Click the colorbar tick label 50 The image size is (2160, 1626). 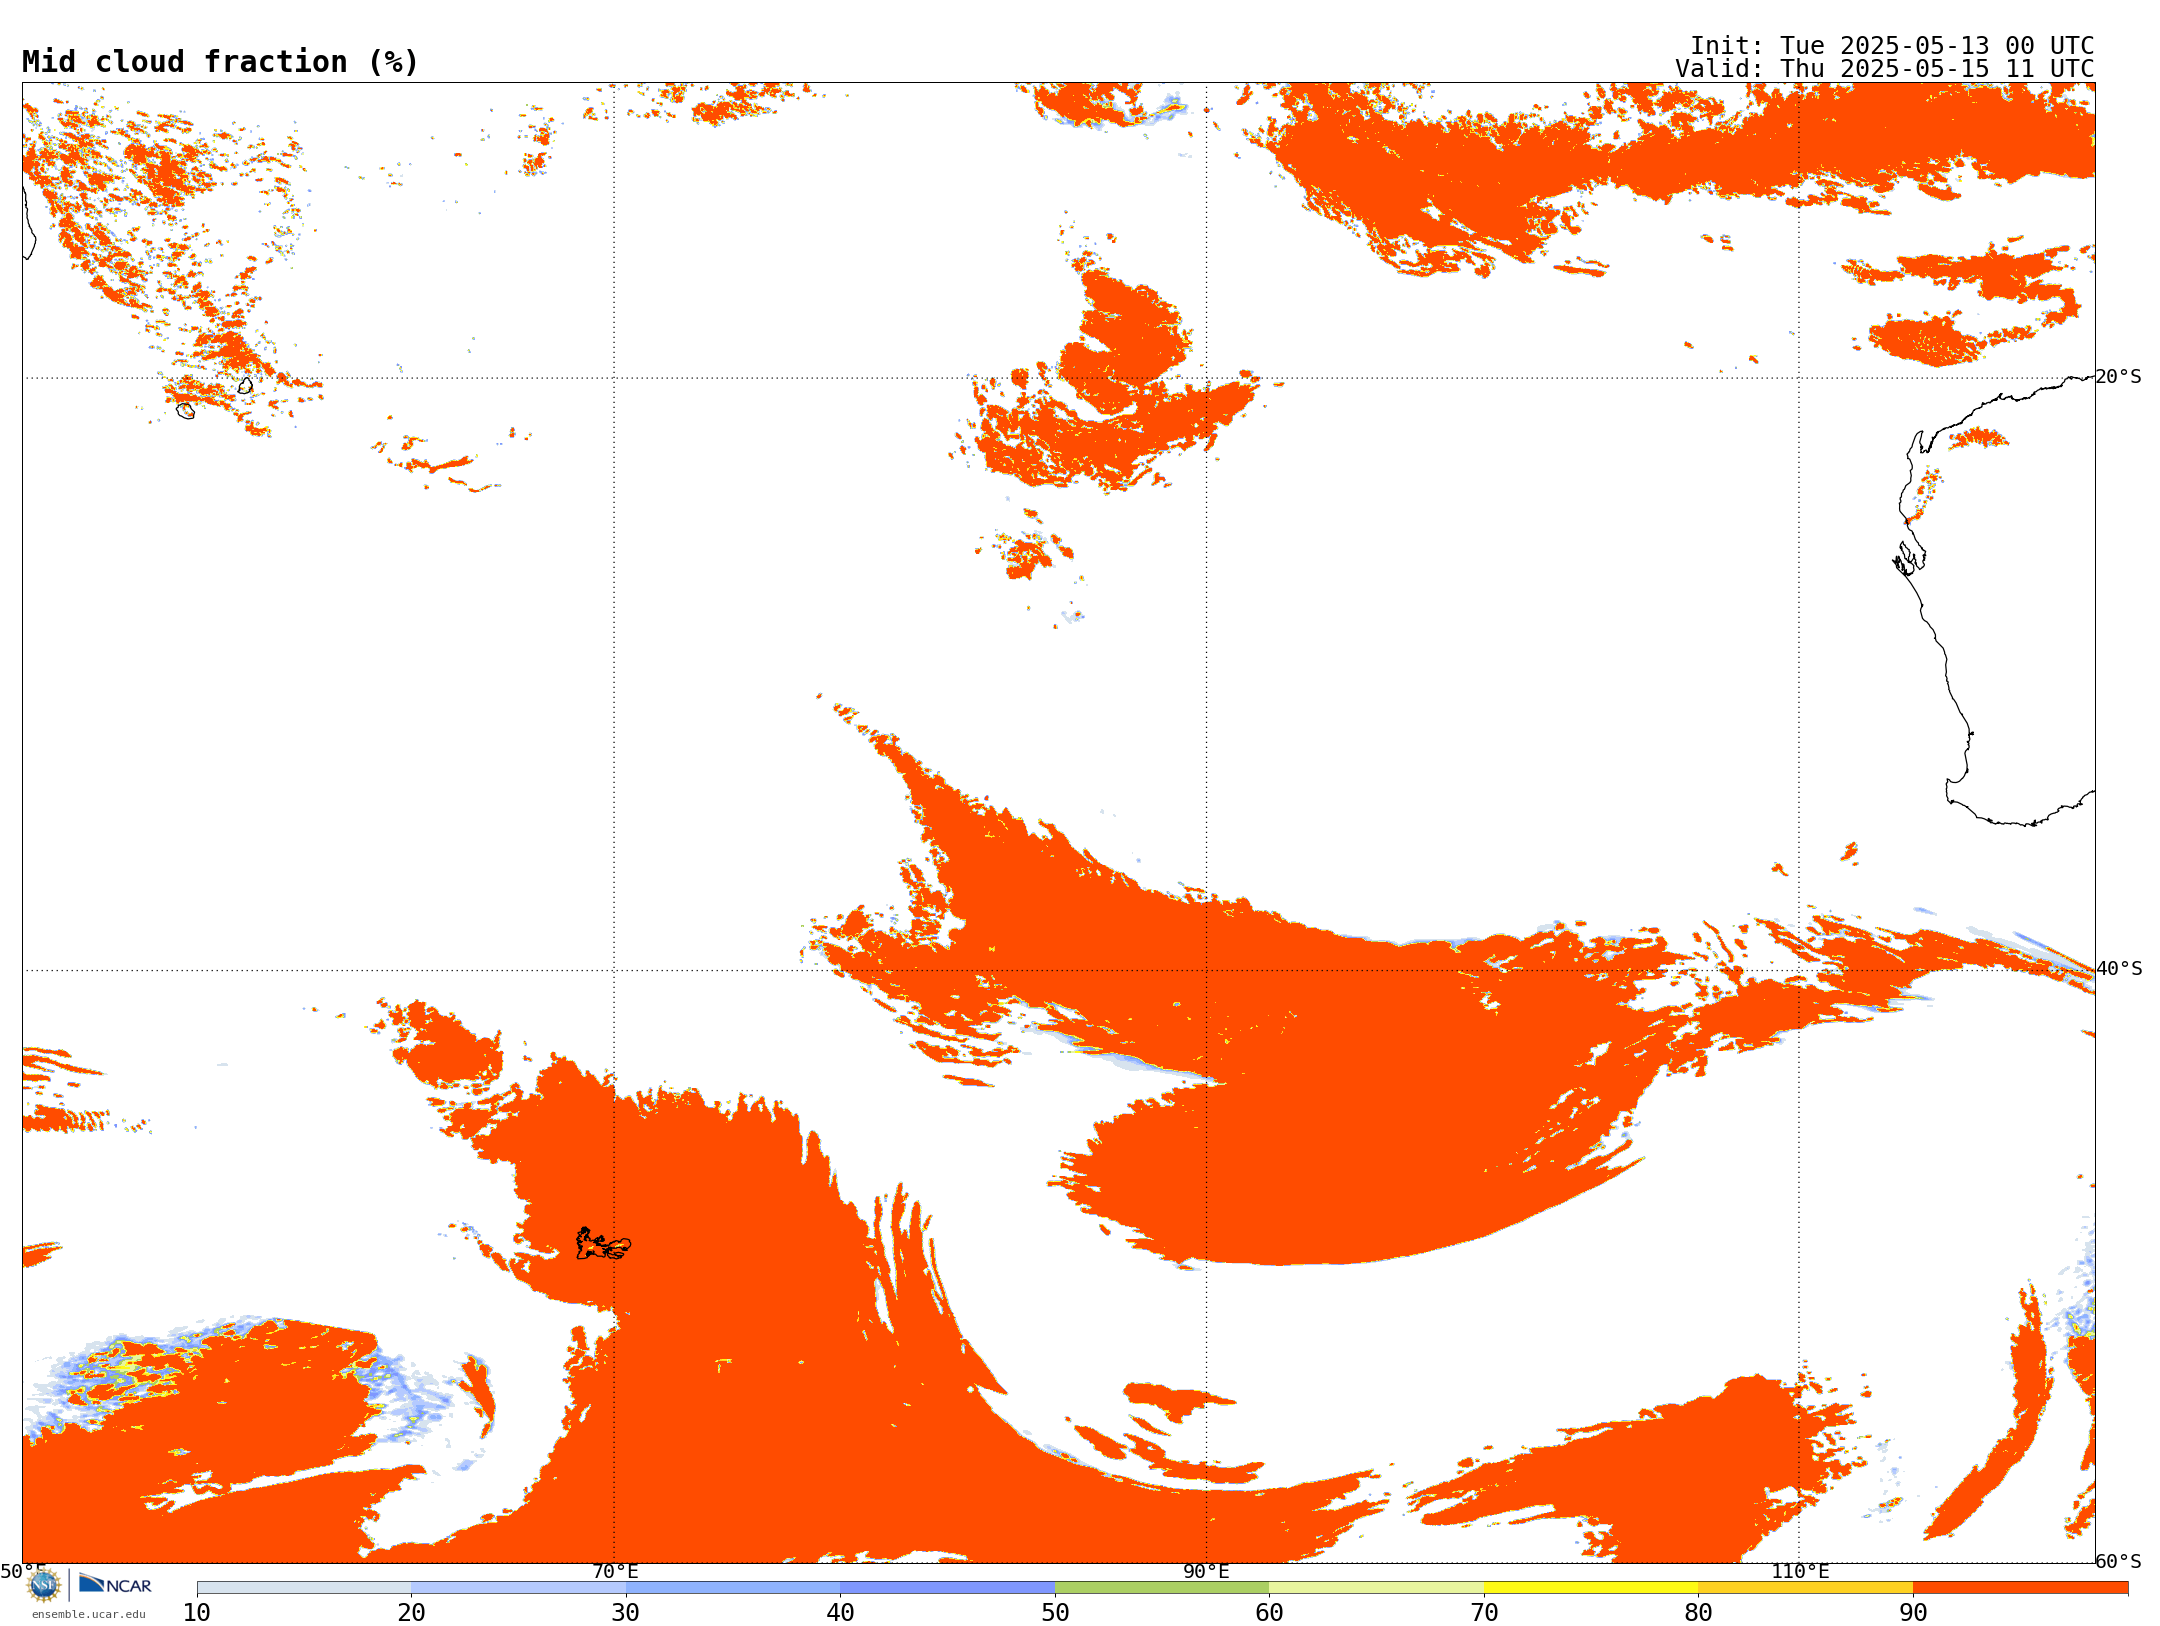(x=1055, y=1613)
